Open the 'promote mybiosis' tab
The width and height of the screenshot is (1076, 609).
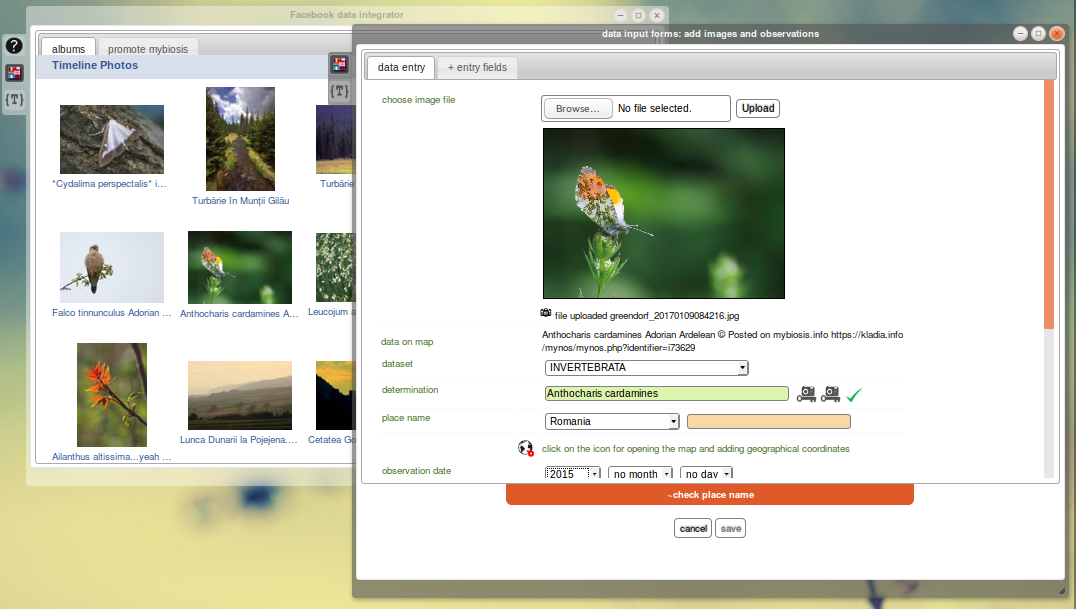(x=148, y=49)
